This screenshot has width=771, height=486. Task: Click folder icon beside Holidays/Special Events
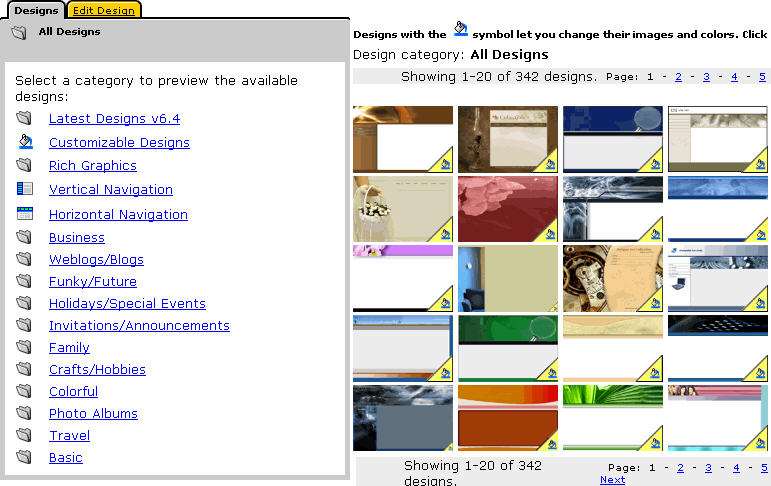24,303
